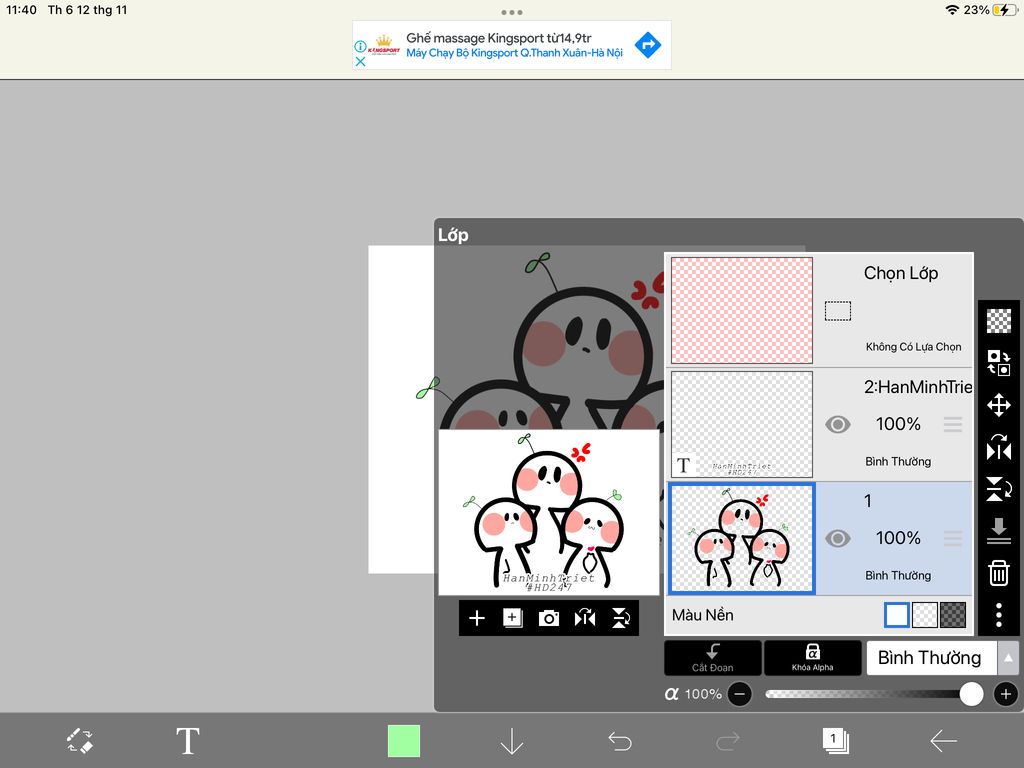Click the Lớp panel title
Viewport: 1024px width, 768px height.
point(453,235)
